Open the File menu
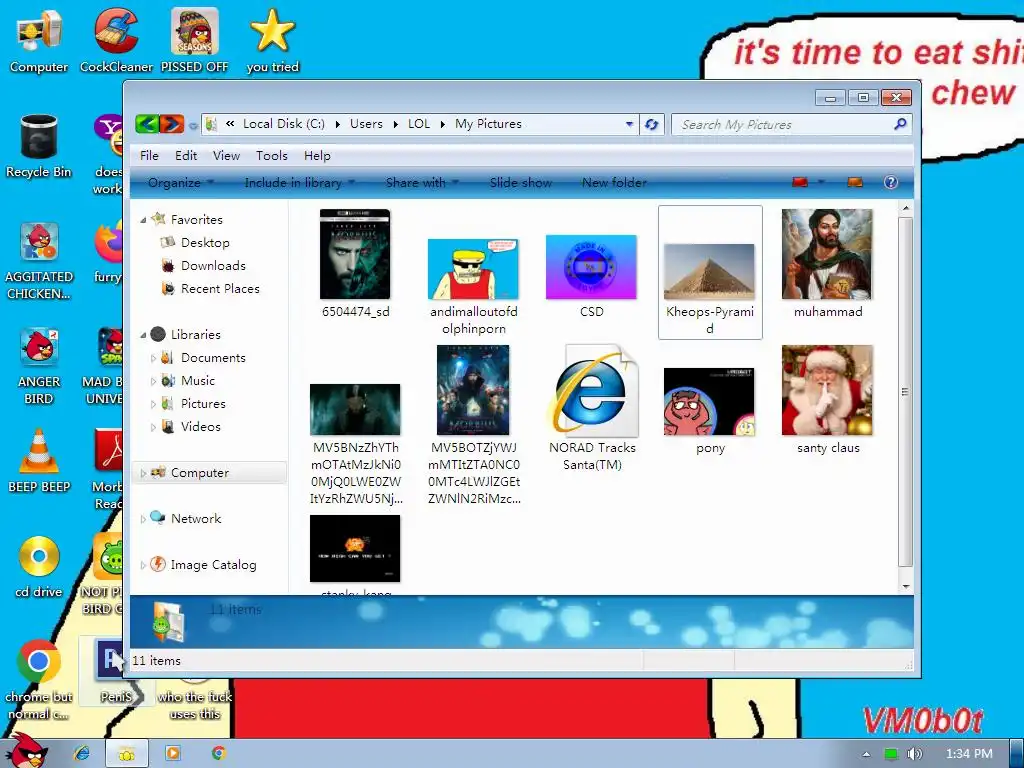The height and width of the screenshot is (768, 1024). [x=149, y=155]
